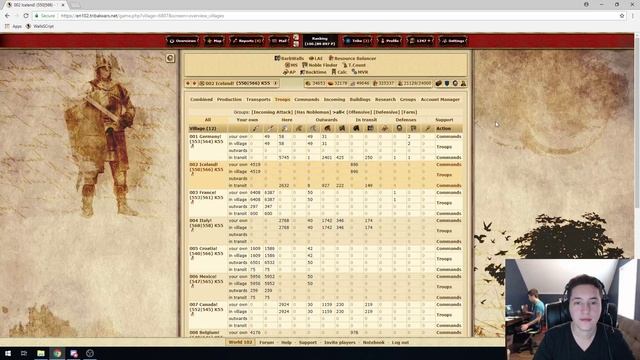
Task: Switch to the Transports overview tab
Action: click(x=258, y=100)
